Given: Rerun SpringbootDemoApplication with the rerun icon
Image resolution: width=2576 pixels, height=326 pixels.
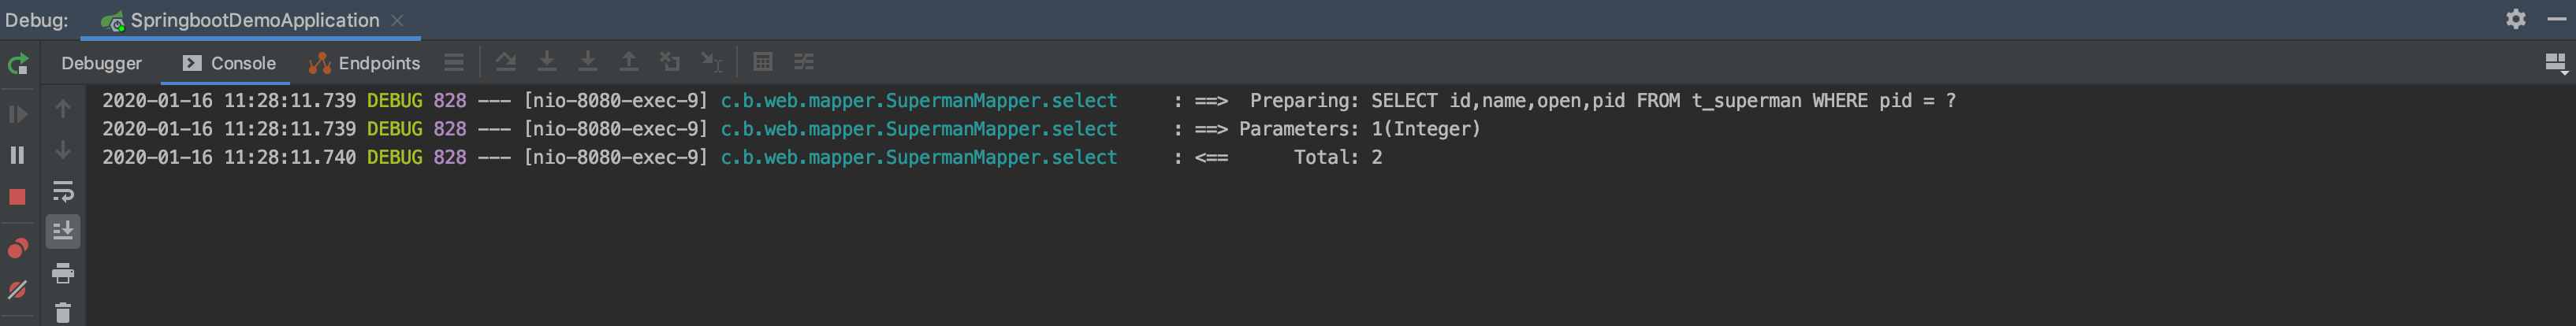Looking at the screenshot, I should [18, 65].
